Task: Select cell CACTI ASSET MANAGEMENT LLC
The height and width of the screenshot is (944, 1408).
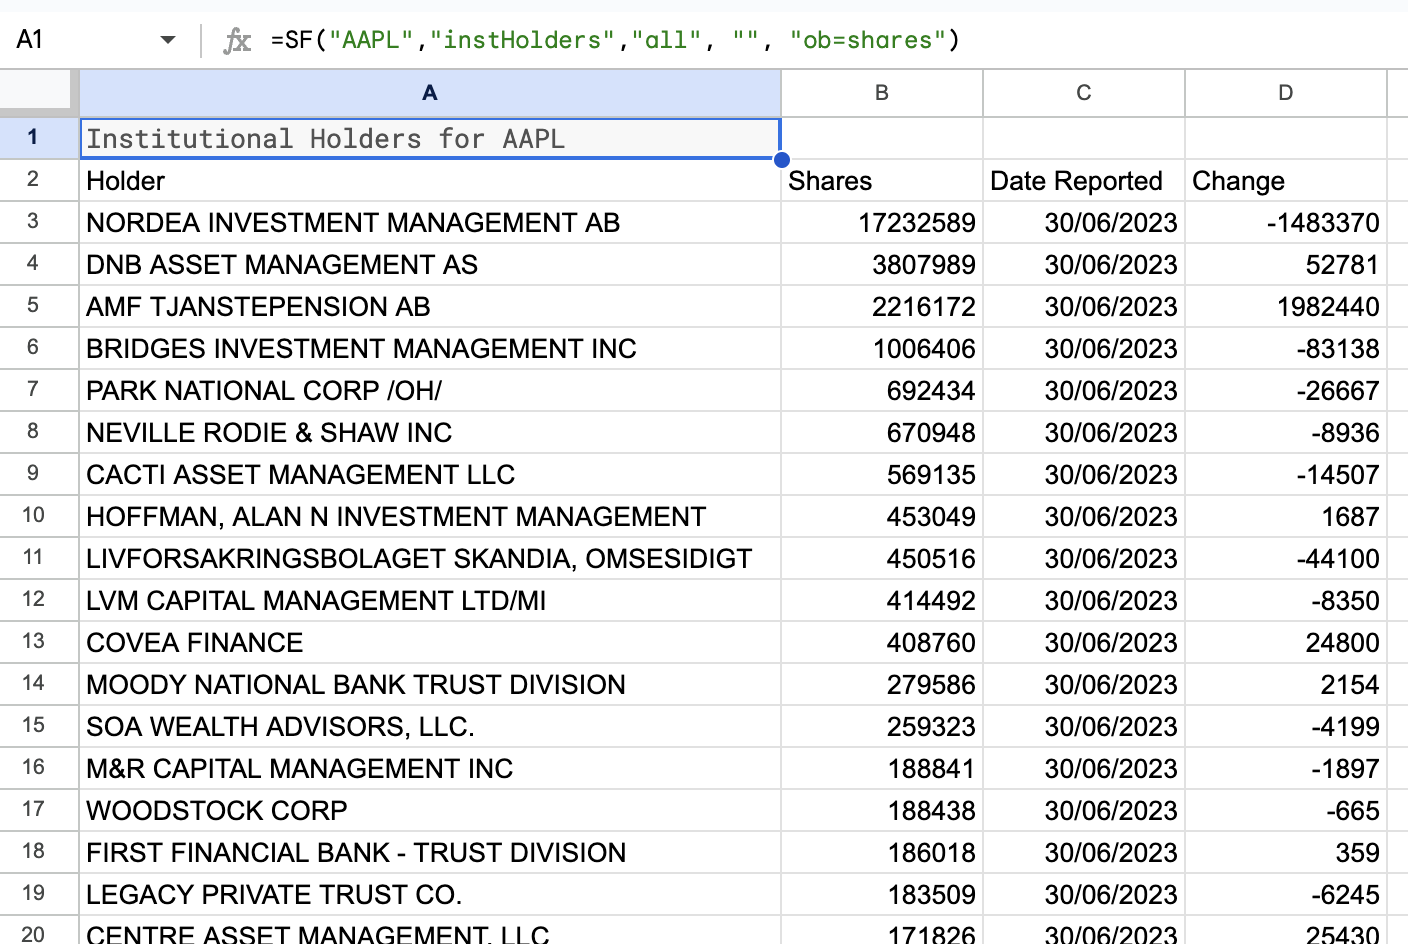Action: 430,475
